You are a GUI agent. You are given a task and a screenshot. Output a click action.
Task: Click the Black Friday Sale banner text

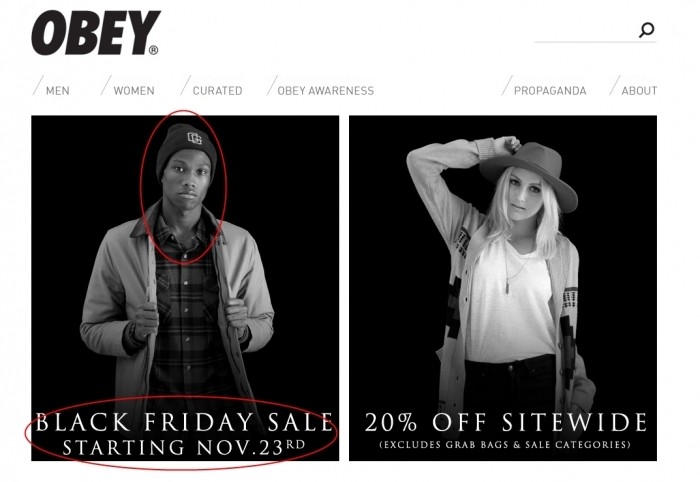(184, 422)
